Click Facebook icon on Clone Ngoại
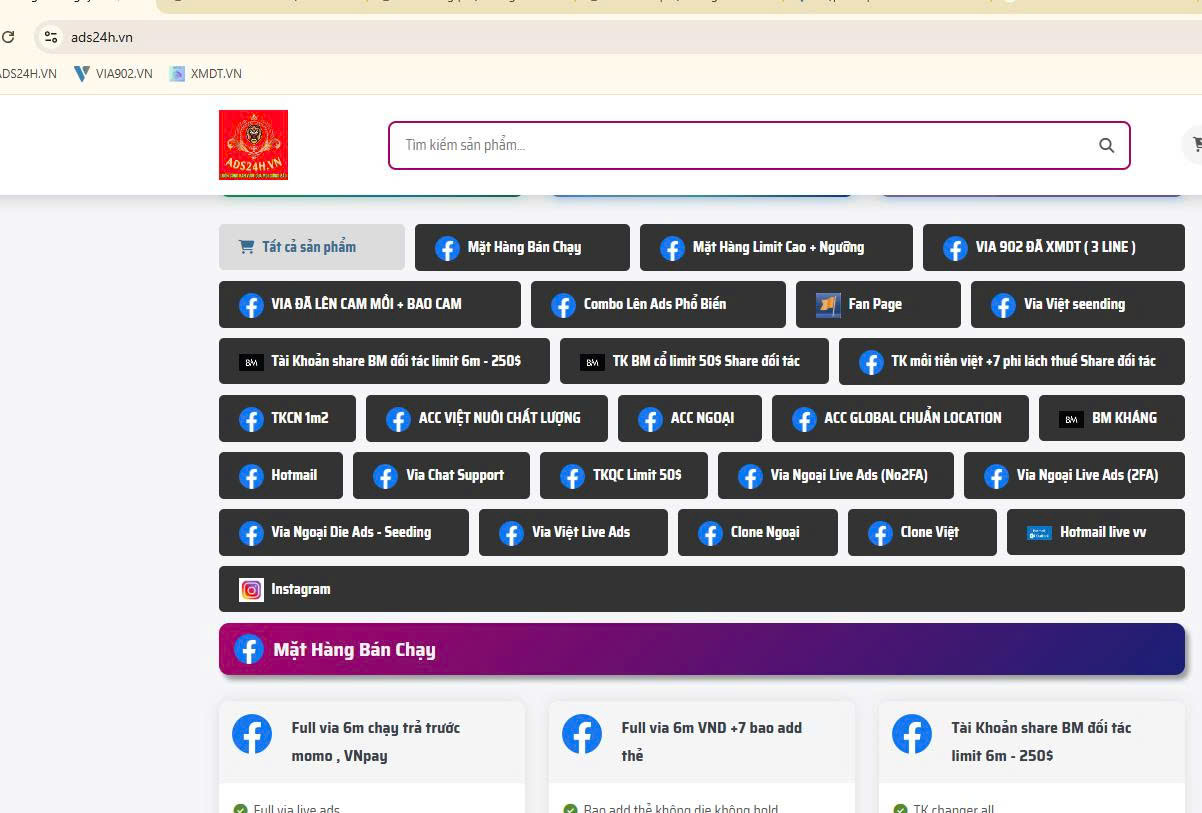 [710, 533]
